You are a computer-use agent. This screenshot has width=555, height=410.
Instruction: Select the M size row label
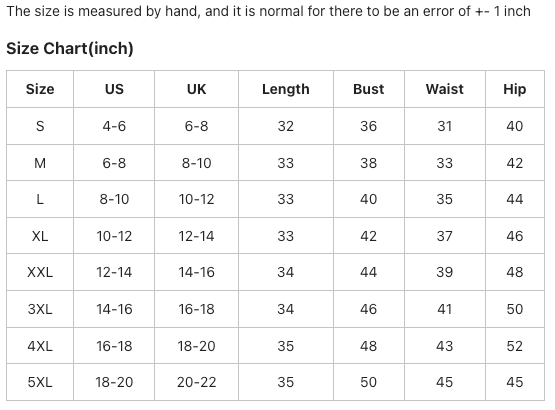tap(40, 163)
